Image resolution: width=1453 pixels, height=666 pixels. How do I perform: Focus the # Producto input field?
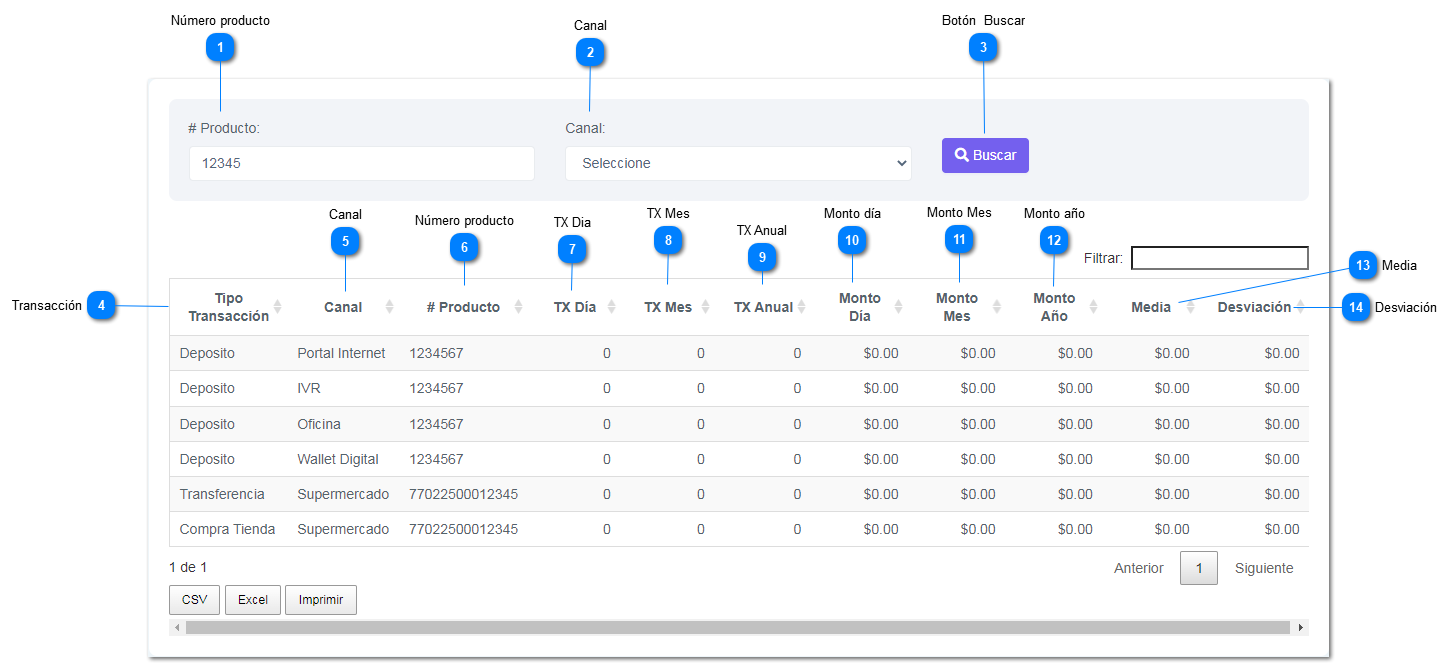tap(361, 163)
